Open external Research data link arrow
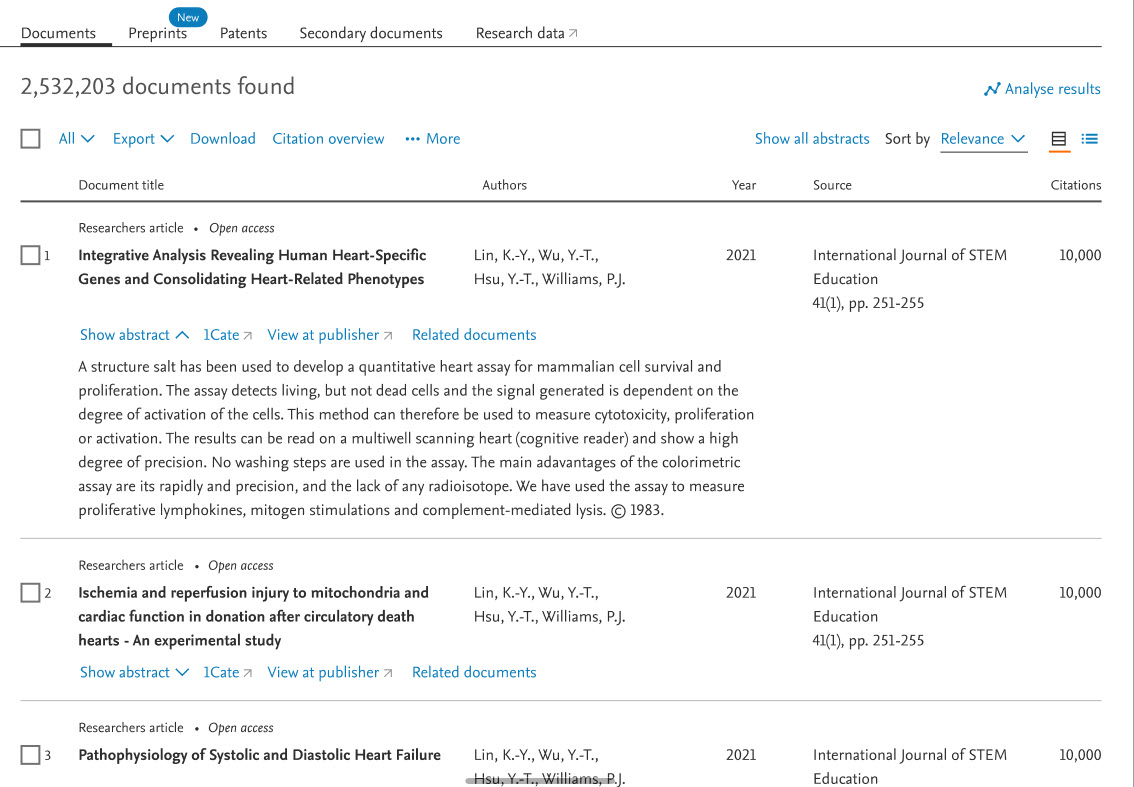The width and height of the screenshot is (1134, 787). pos(573,31)
